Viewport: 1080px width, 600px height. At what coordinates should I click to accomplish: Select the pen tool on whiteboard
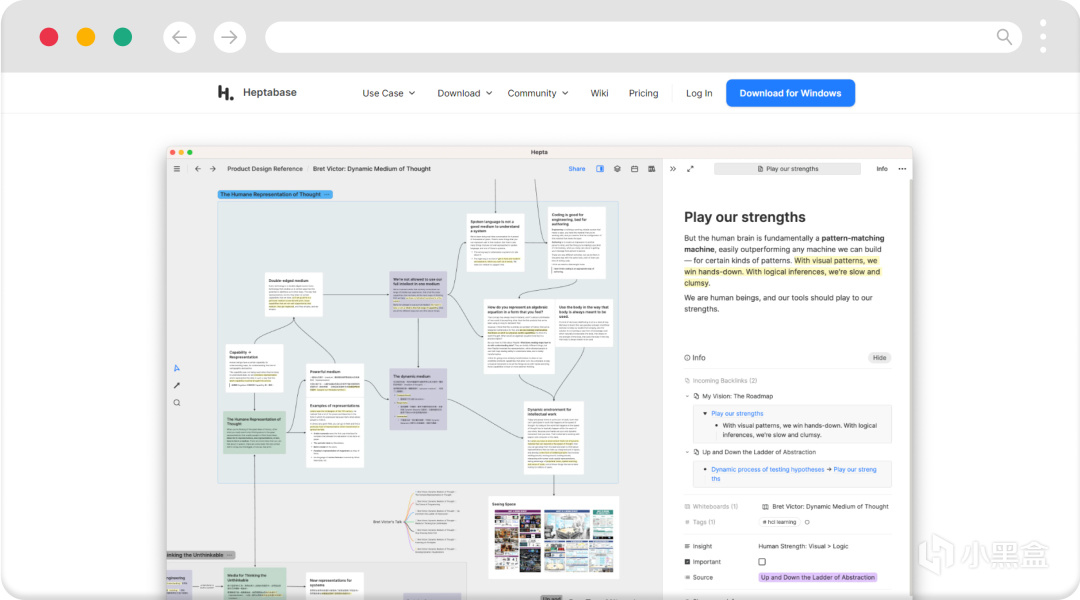coord(177,385)
